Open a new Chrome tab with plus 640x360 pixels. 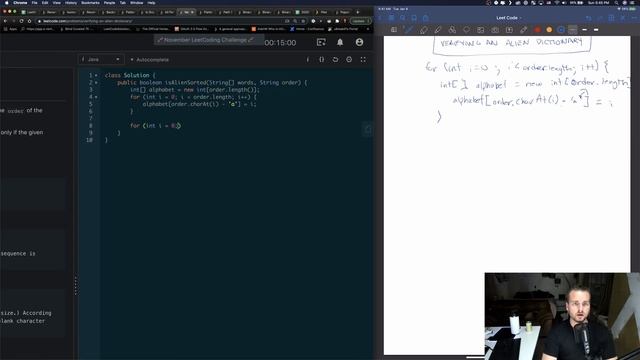coord(358,12)
